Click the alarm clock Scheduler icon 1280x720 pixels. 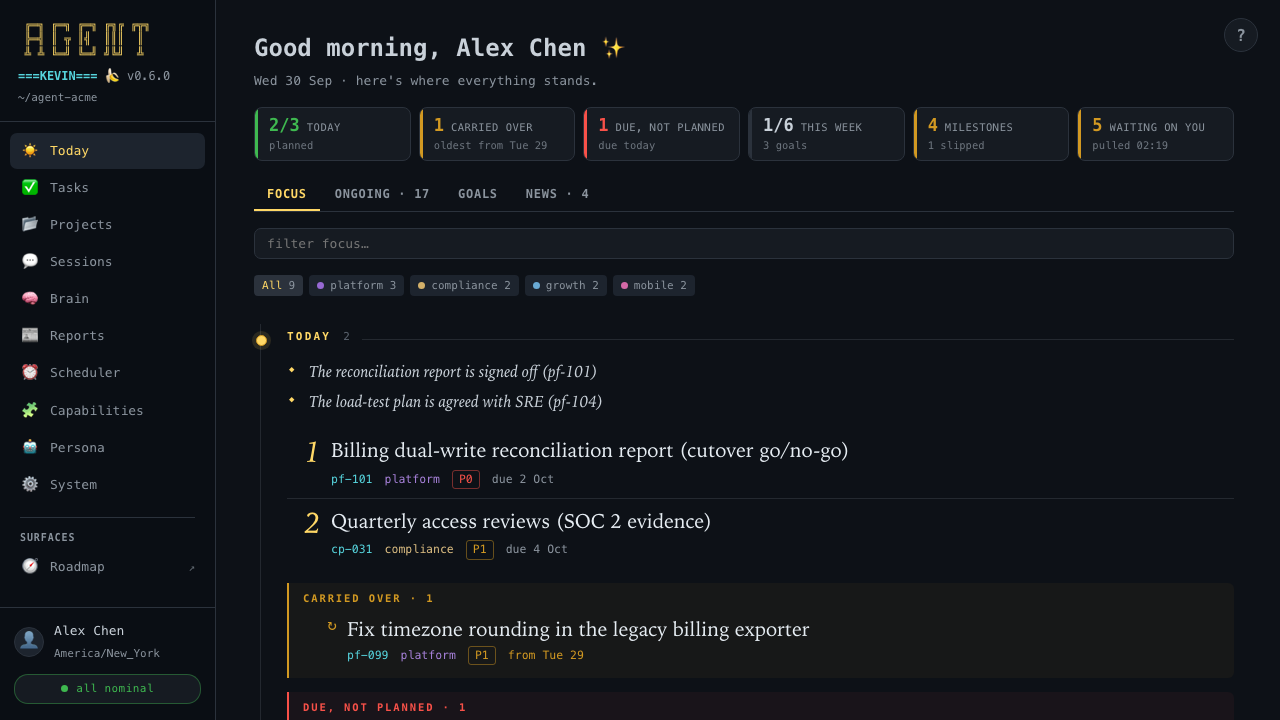(x=30, y=372)
